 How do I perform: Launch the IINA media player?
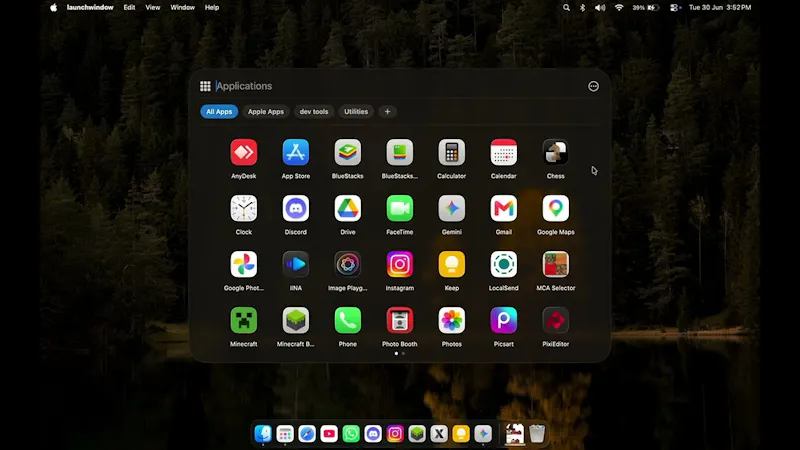click(x=295, y=265)
